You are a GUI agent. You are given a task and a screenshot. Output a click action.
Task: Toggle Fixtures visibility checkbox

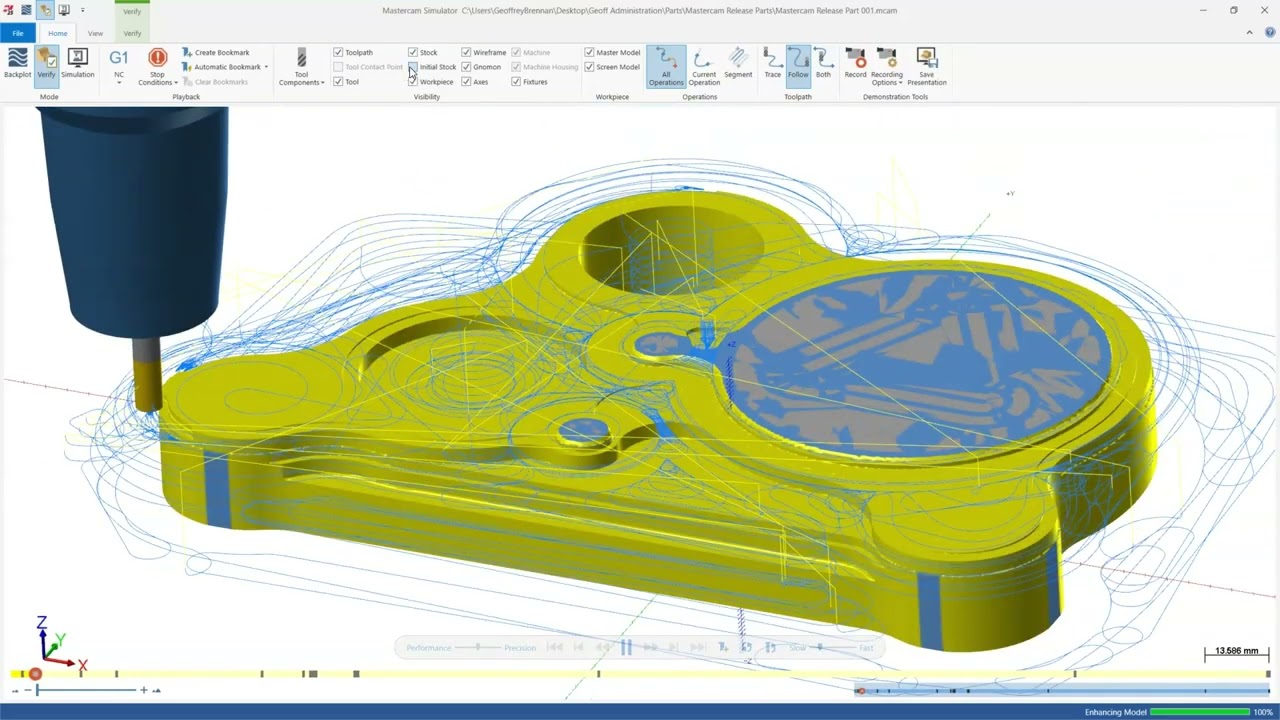tap(516, 82)
